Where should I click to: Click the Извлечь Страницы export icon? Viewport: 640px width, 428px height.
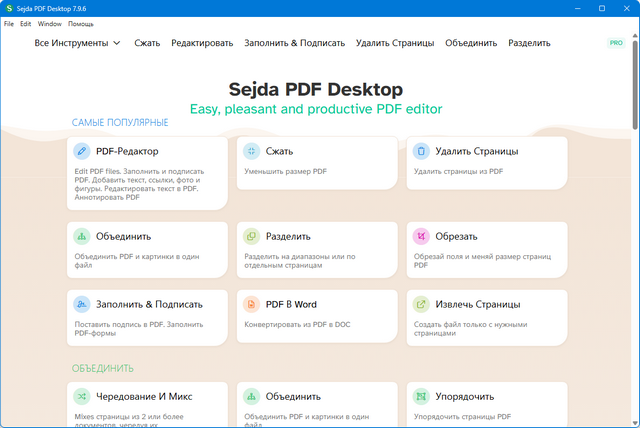tap(421, 304)
